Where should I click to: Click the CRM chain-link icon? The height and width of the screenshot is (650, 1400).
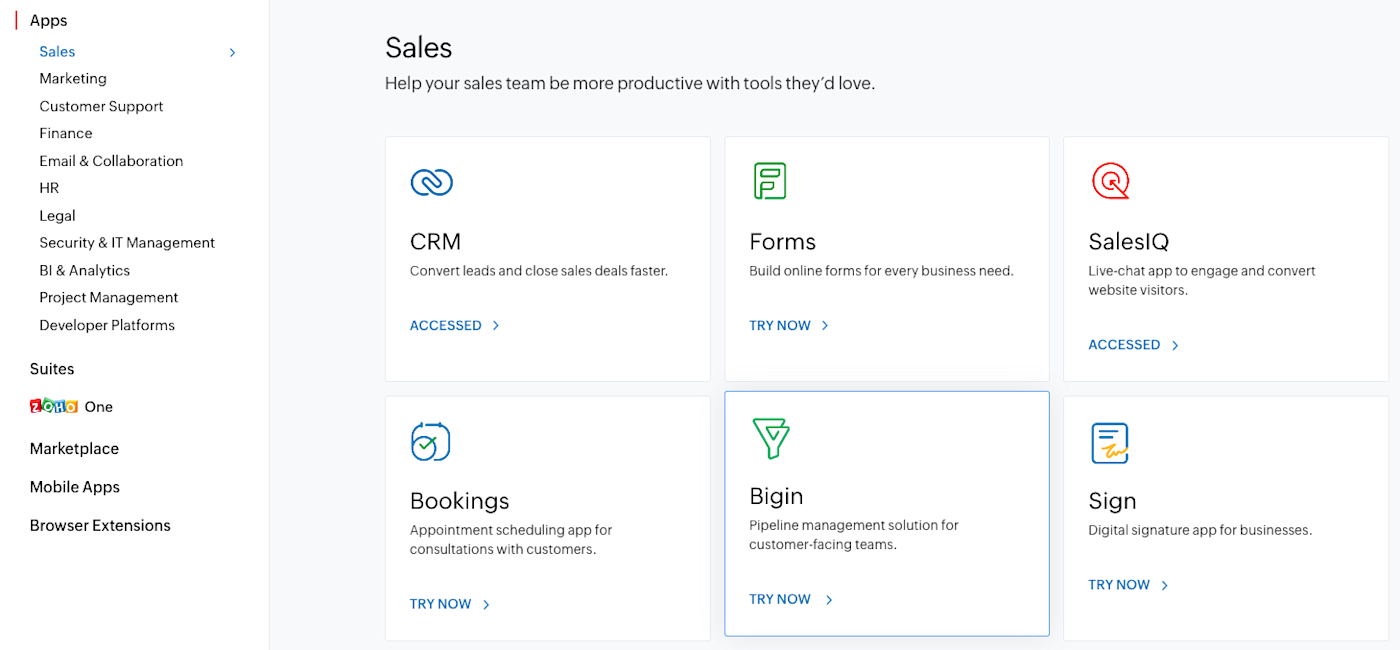(431, 182)
